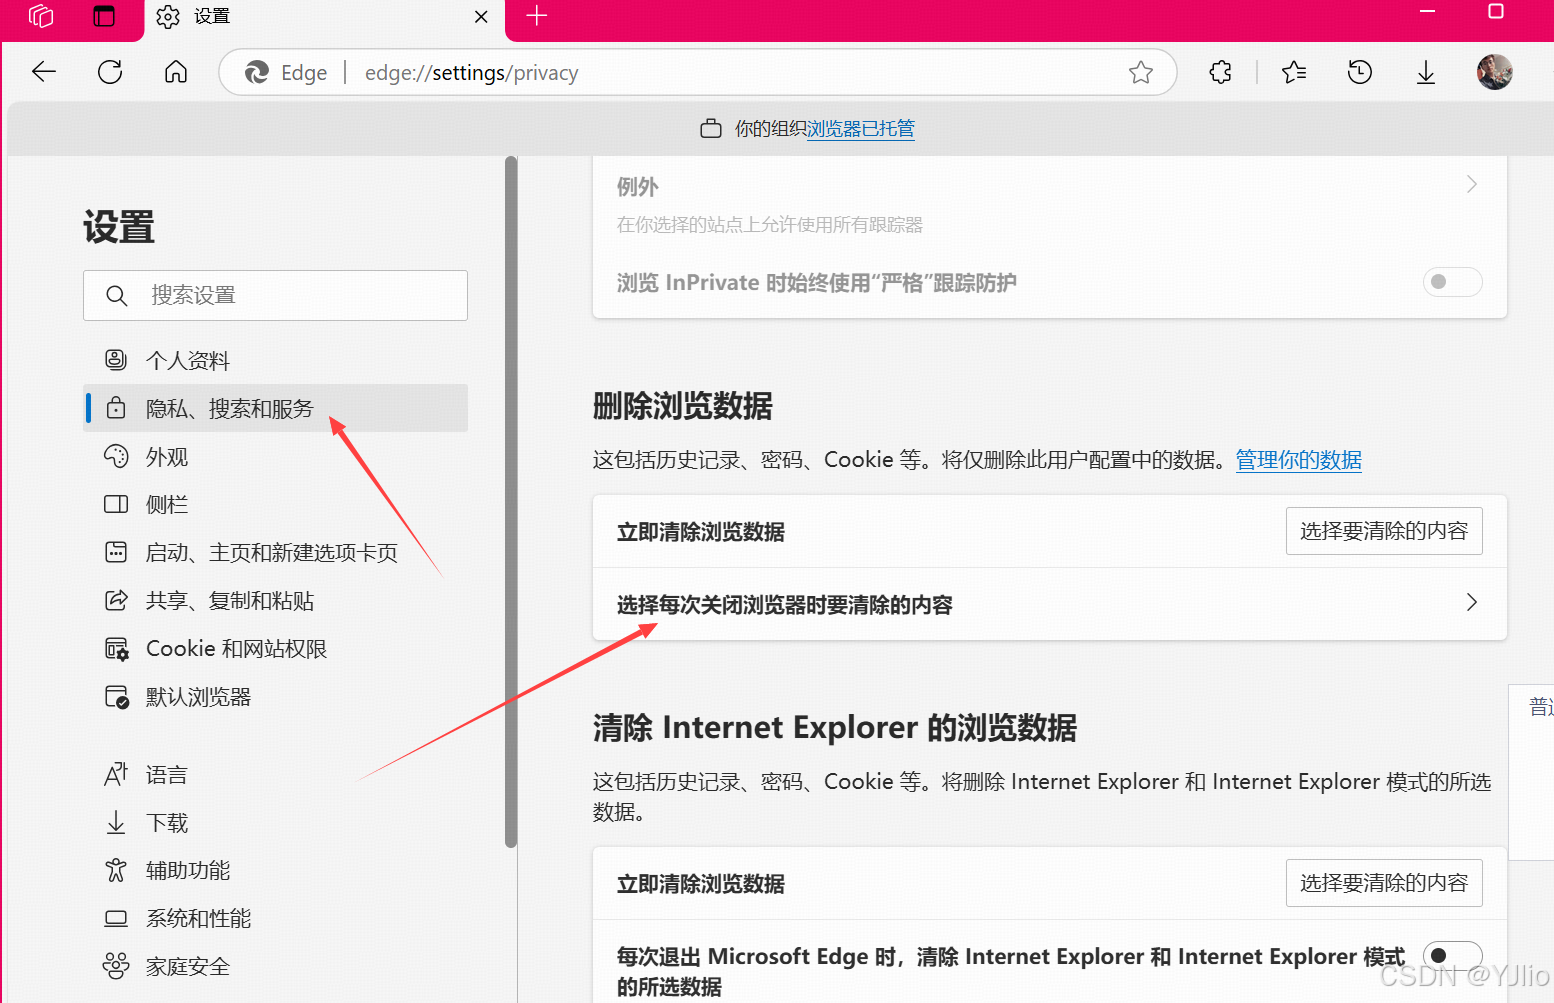
Task: Select 个人资料 in settings sidebar
Action: (275, 360)
